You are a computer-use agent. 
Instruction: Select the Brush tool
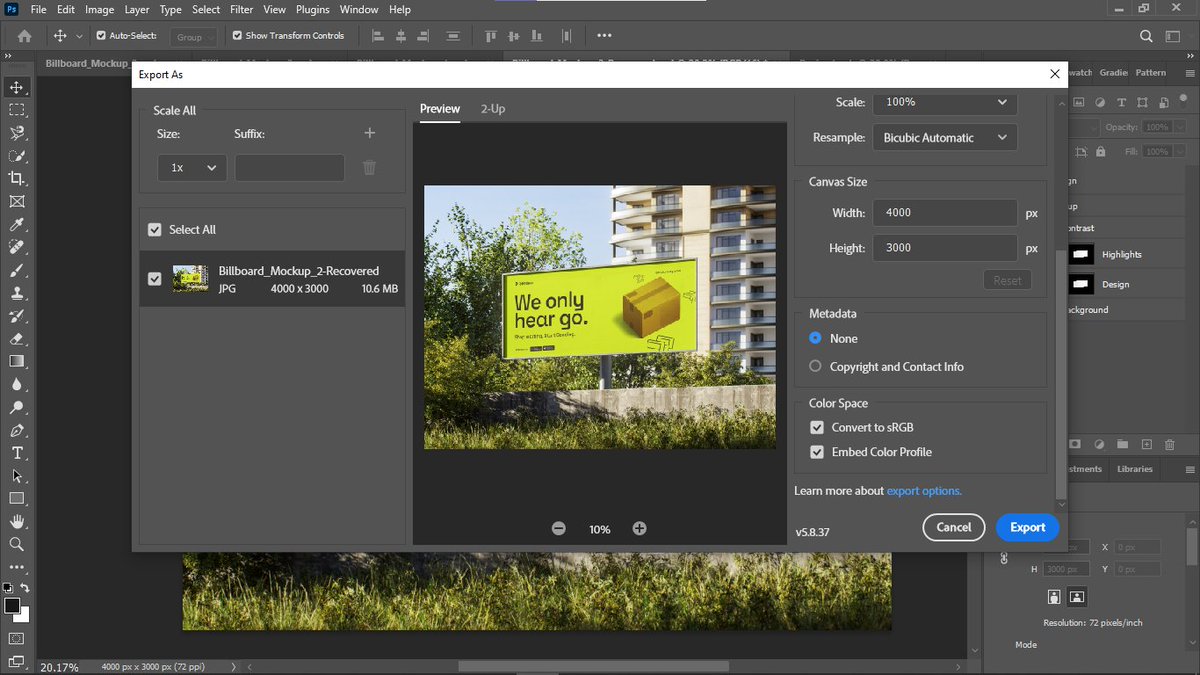[16, 270]
